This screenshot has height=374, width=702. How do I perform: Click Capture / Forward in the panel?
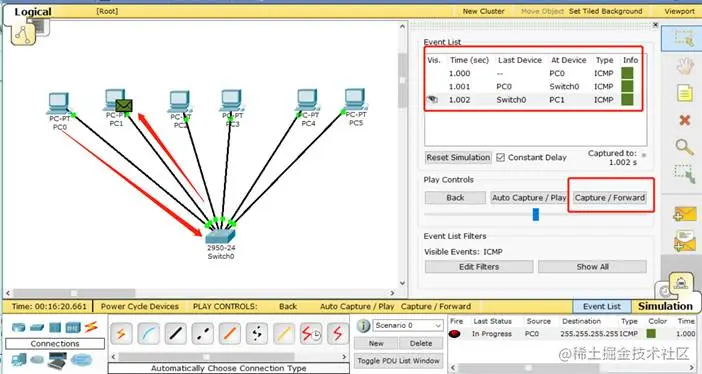pos(610,198)
